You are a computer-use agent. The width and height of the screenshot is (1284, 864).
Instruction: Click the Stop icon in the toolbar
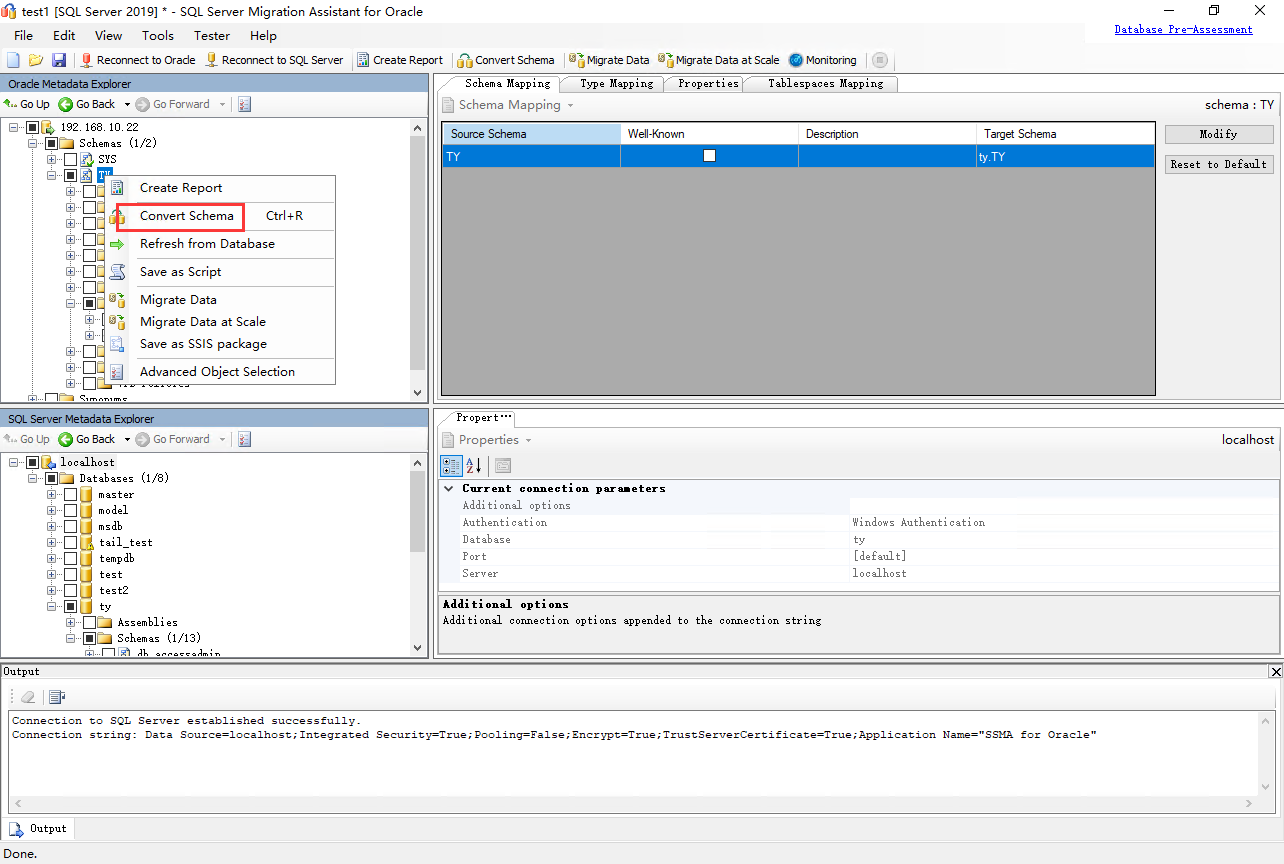coord(880,60)
